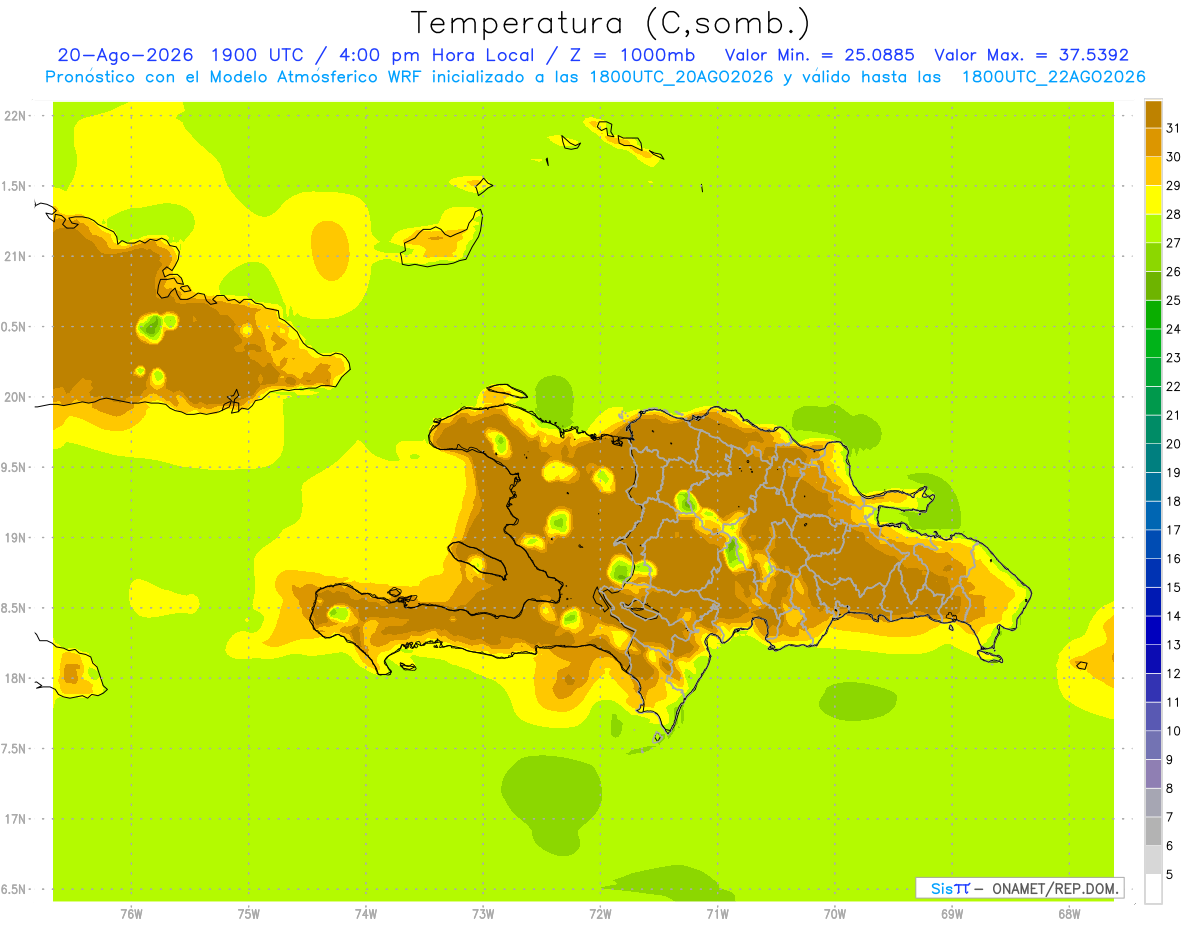Click the "75W" longitude label

249,914
